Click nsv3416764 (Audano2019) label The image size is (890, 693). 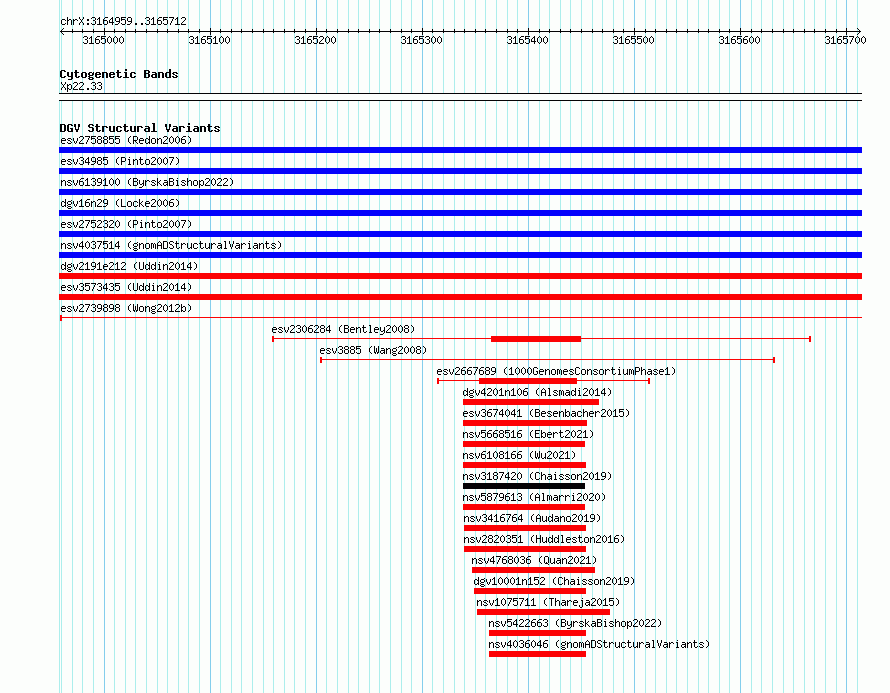pyautogui.click(x=532, y=518)
